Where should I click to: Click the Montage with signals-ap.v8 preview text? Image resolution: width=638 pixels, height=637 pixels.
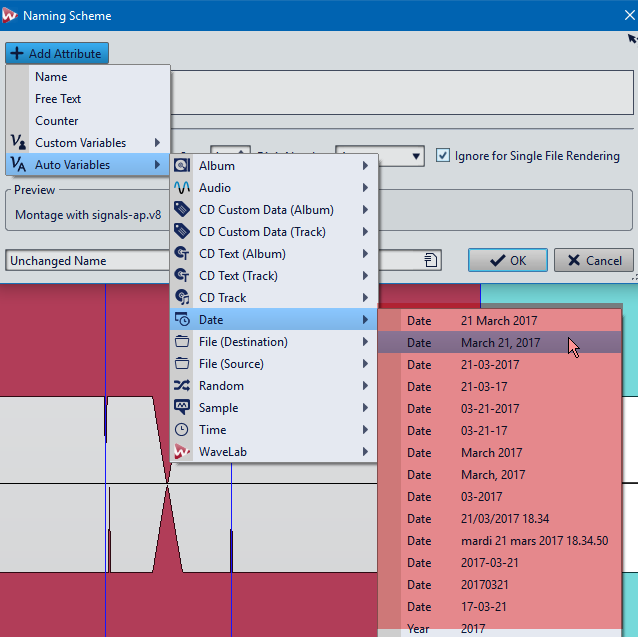pos(88,215)
